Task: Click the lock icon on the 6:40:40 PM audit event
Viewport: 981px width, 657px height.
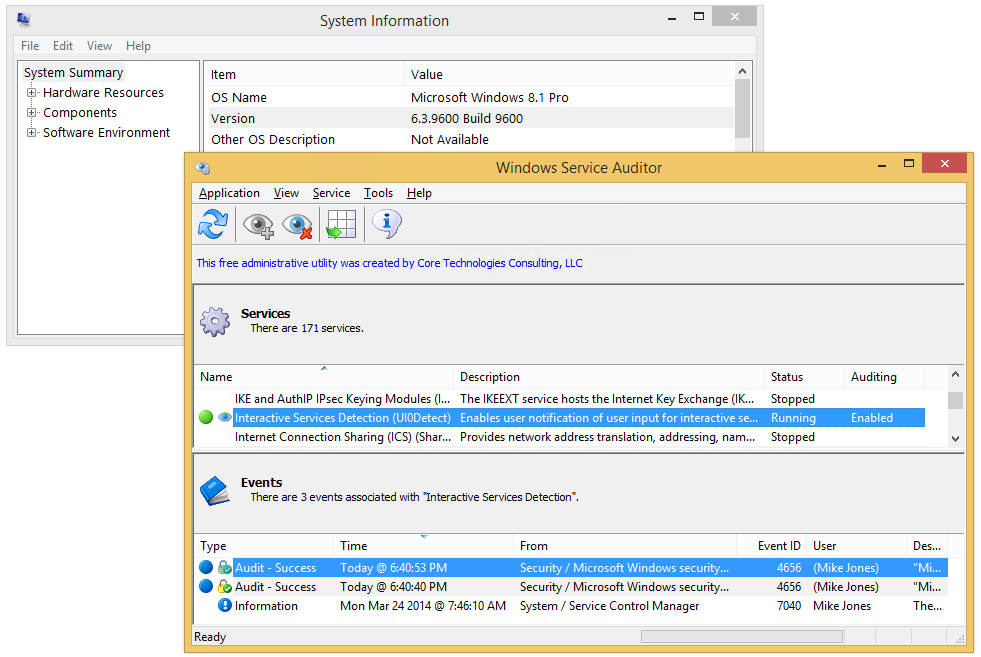Action: pos(225,586)
